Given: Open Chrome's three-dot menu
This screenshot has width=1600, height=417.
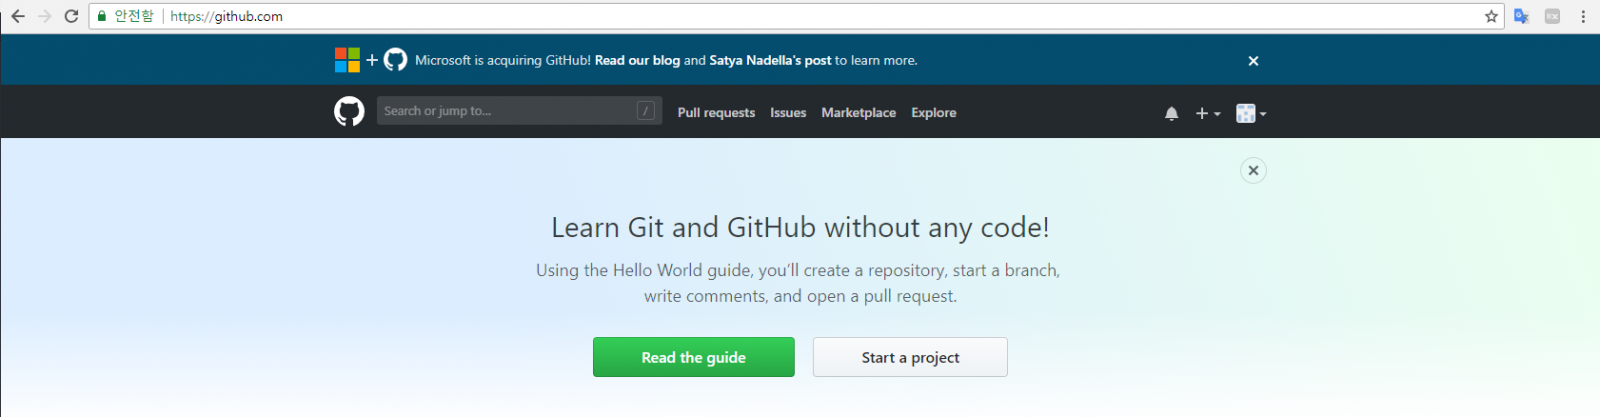Looking at the screenshot, I should (x=1583, y=16).
